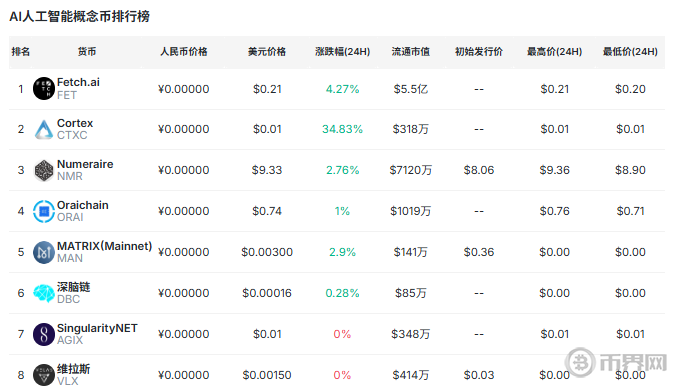
Task: Click the Numeraire cube logo
Action: [x=44, y=170]
